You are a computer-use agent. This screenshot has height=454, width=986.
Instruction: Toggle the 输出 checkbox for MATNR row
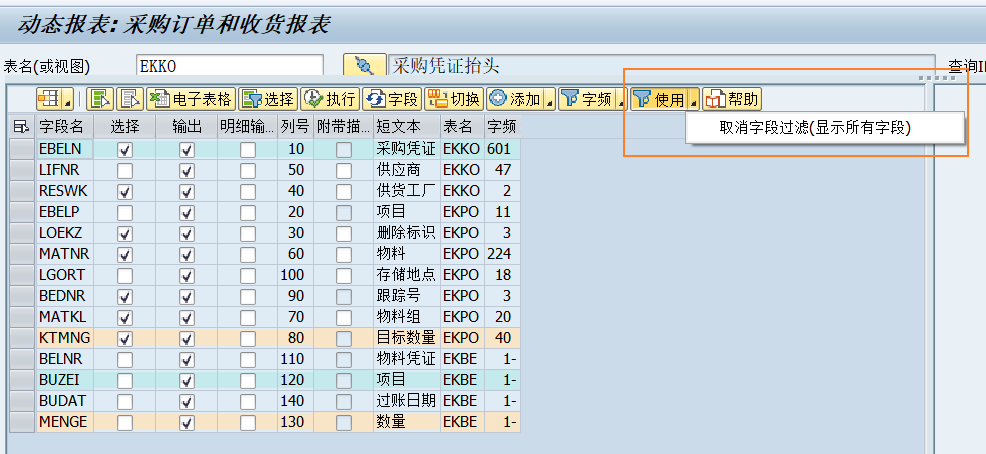click(x=187, y=254)
